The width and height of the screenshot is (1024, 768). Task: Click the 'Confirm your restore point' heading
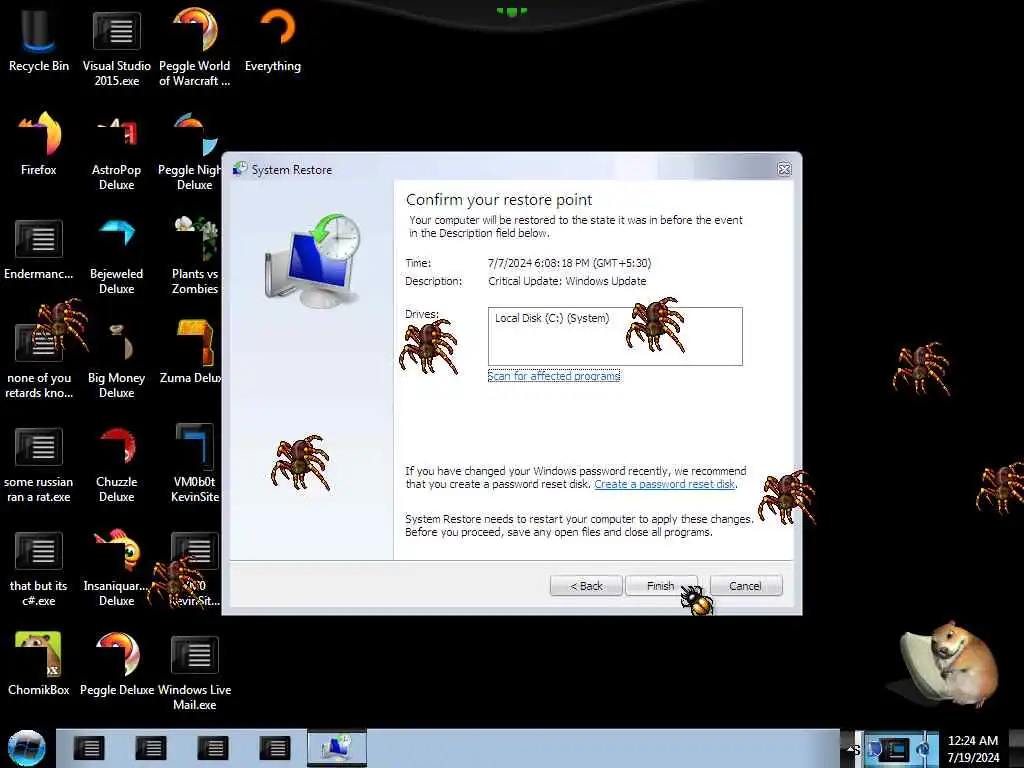point(499,200)
